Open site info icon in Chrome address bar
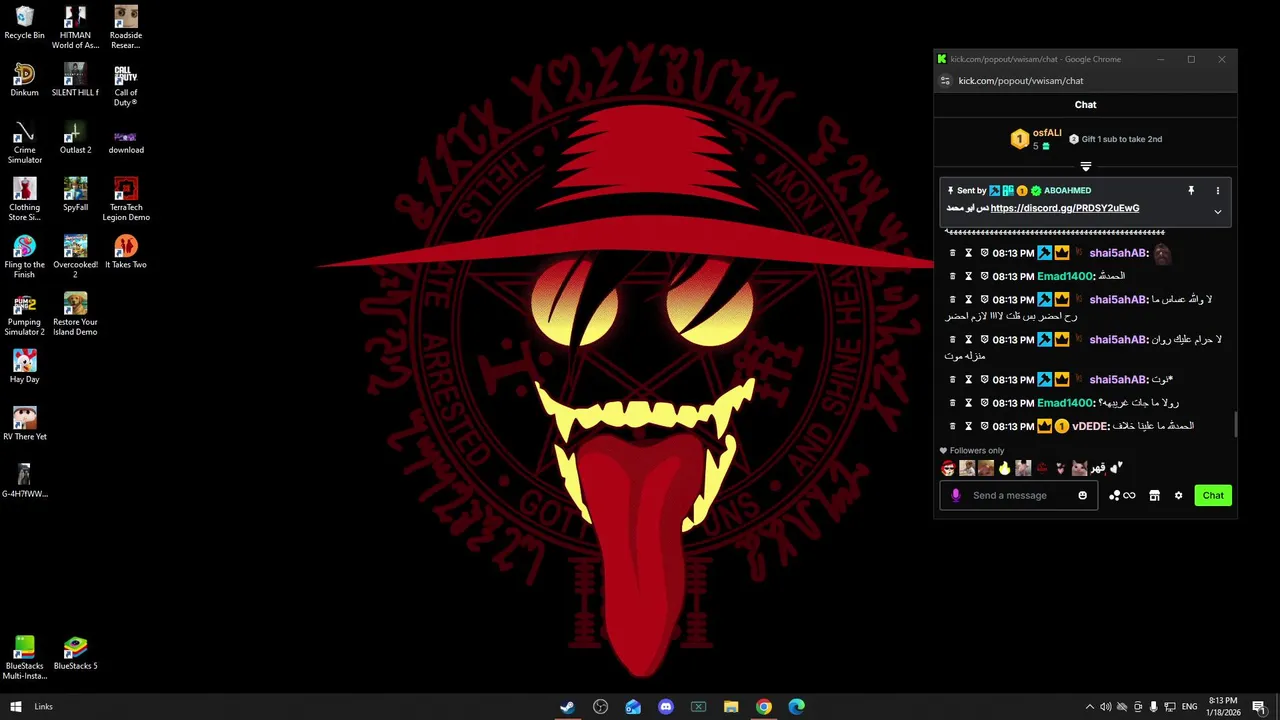The height and width of the screenshot is (720, 1280). (945, 81)
